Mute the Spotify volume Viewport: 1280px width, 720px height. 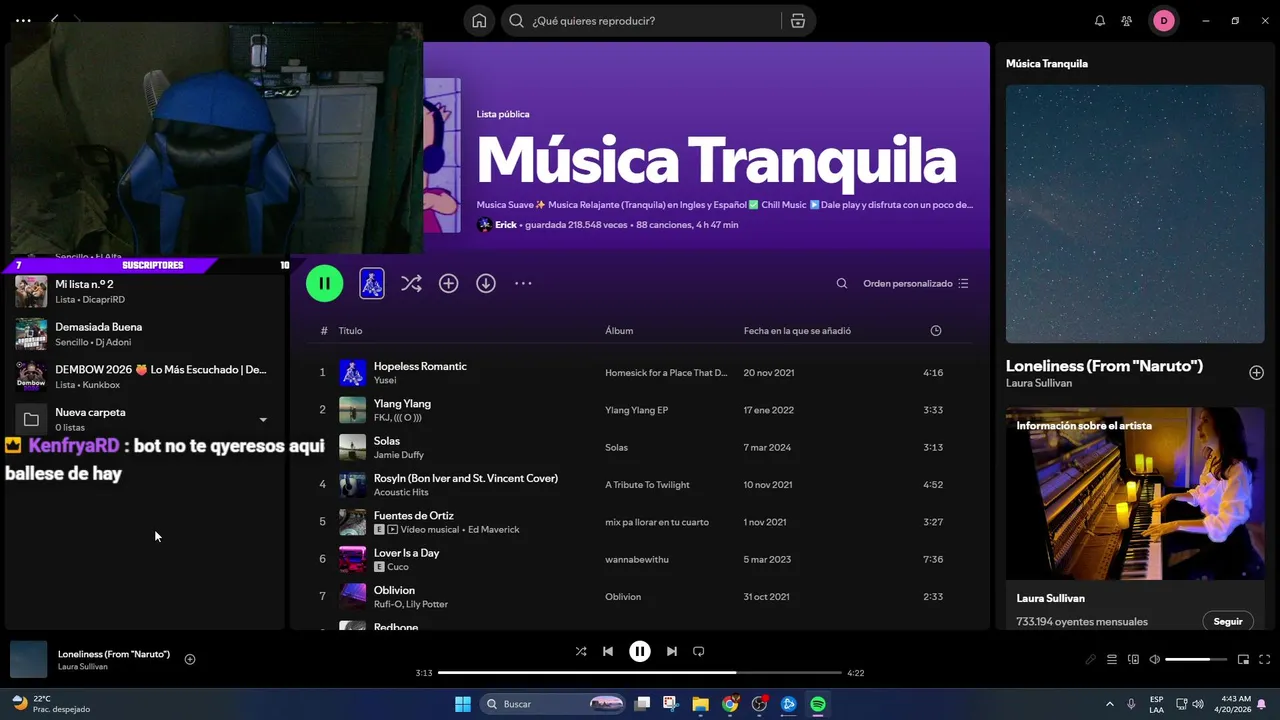coord(1155,660)
